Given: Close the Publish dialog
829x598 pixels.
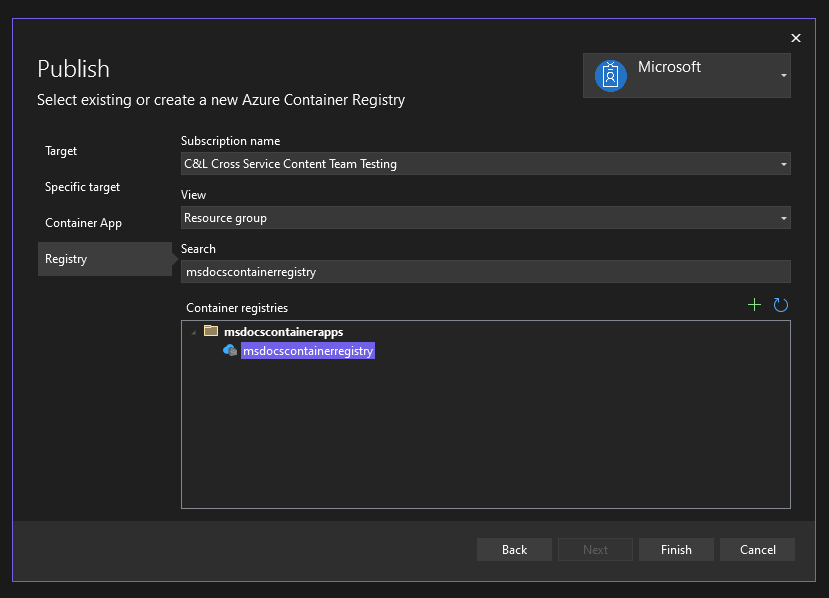Looking at the screenshot, I should (796, 38).
